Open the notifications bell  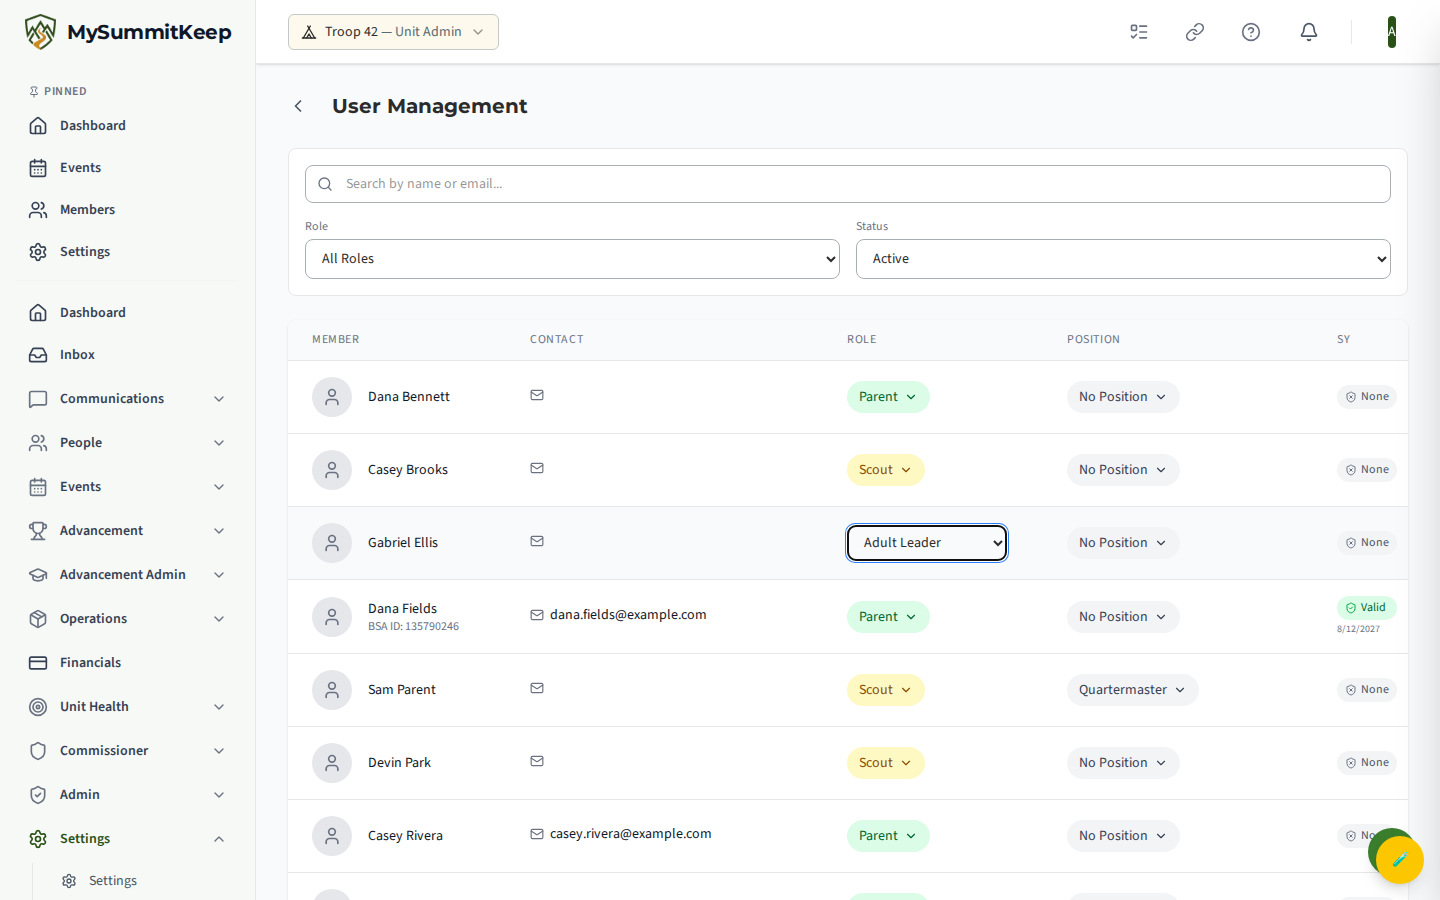1309,32
